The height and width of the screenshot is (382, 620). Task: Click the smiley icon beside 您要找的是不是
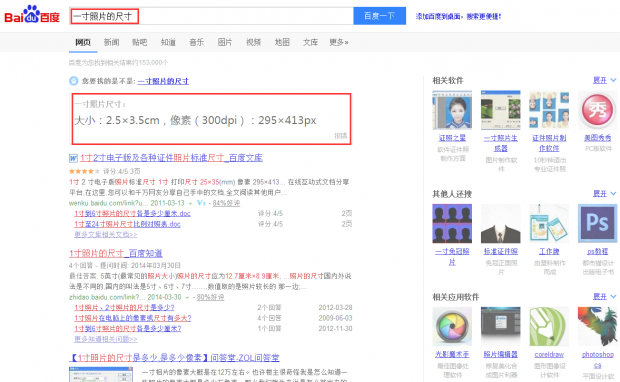point(74,81)
